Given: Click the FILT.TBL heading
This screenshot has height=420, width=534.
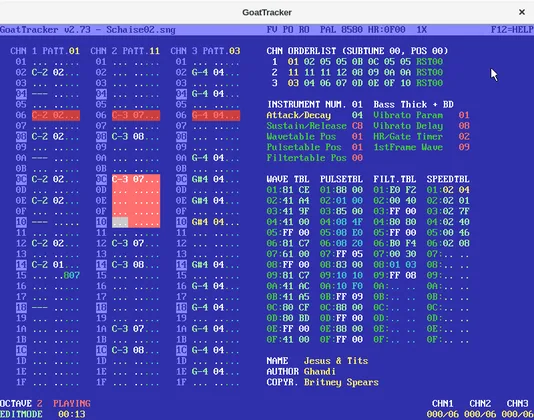Looking at the screenshot, I should 395,179.
